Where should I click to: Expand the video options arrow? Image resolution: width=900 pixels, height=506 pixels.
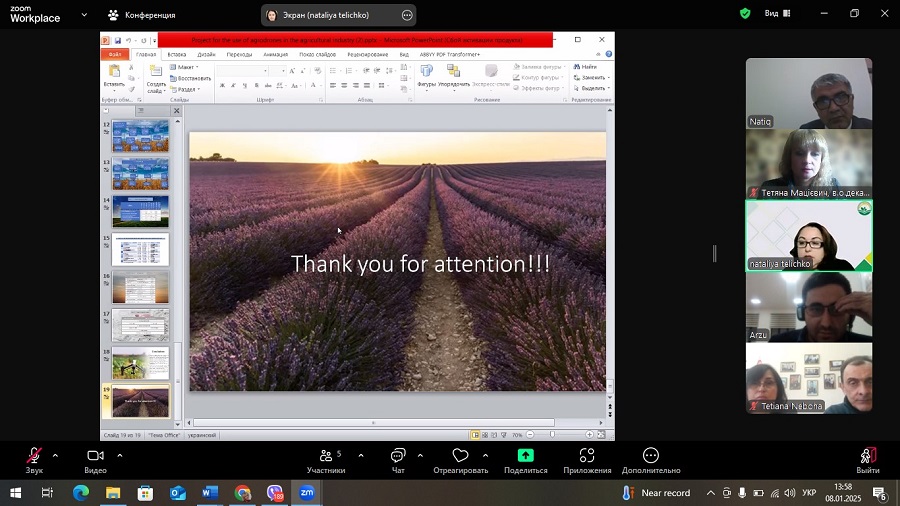[x=119, y=456]
